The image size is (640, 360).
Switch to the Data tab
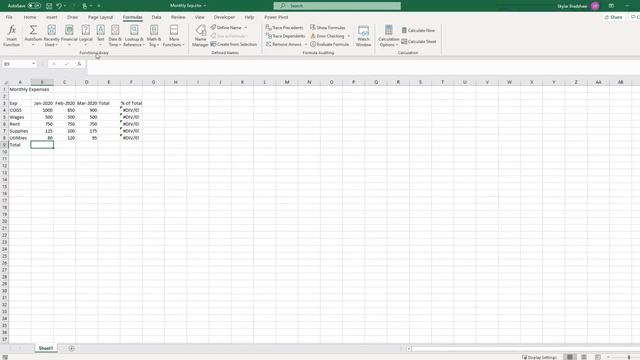click(x=156, y=17)
